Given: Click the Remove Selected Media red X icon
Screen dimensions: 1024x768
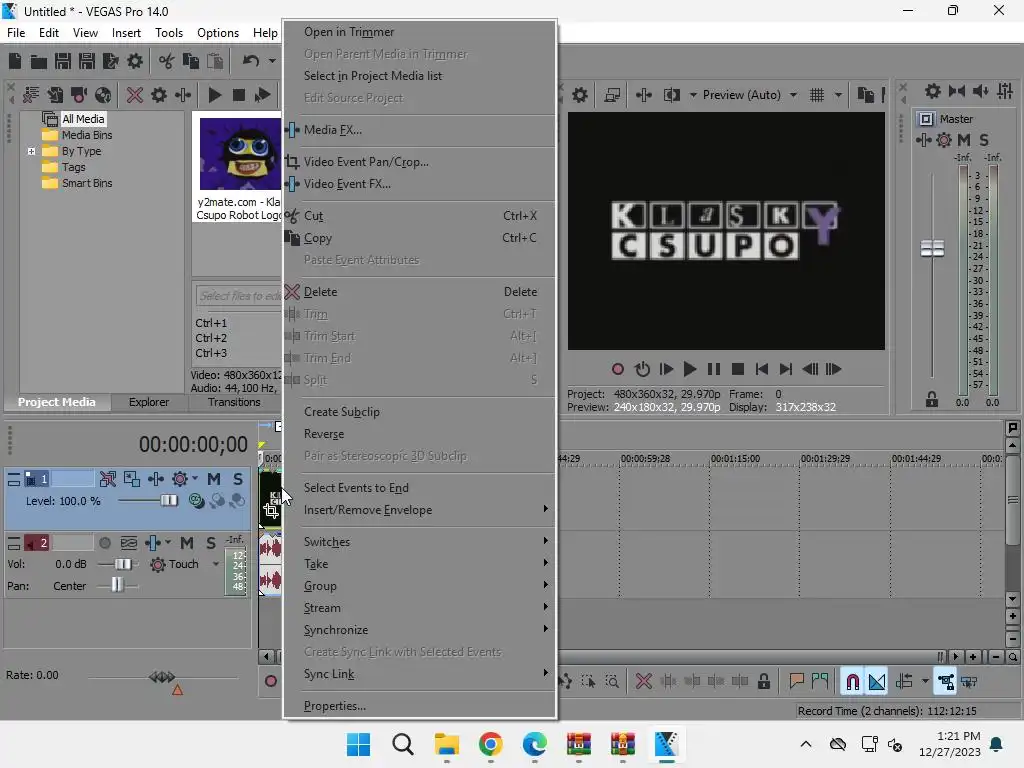Looking at the screenshot, I should point(135,95).
